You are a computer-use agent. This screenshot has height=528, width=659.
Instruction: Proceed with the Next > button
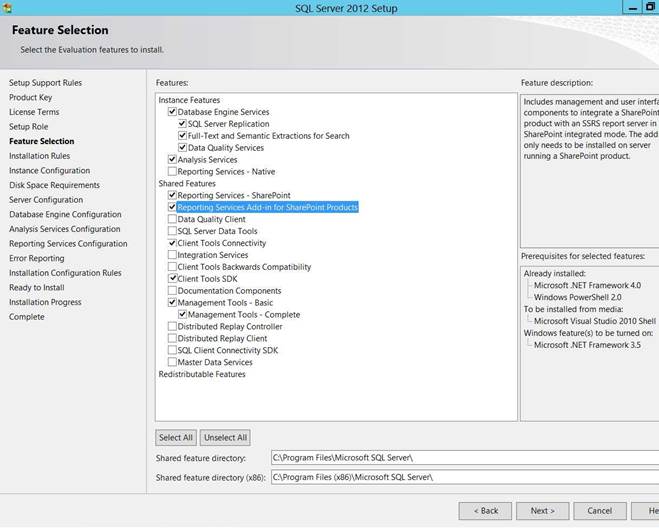[543, 511]
